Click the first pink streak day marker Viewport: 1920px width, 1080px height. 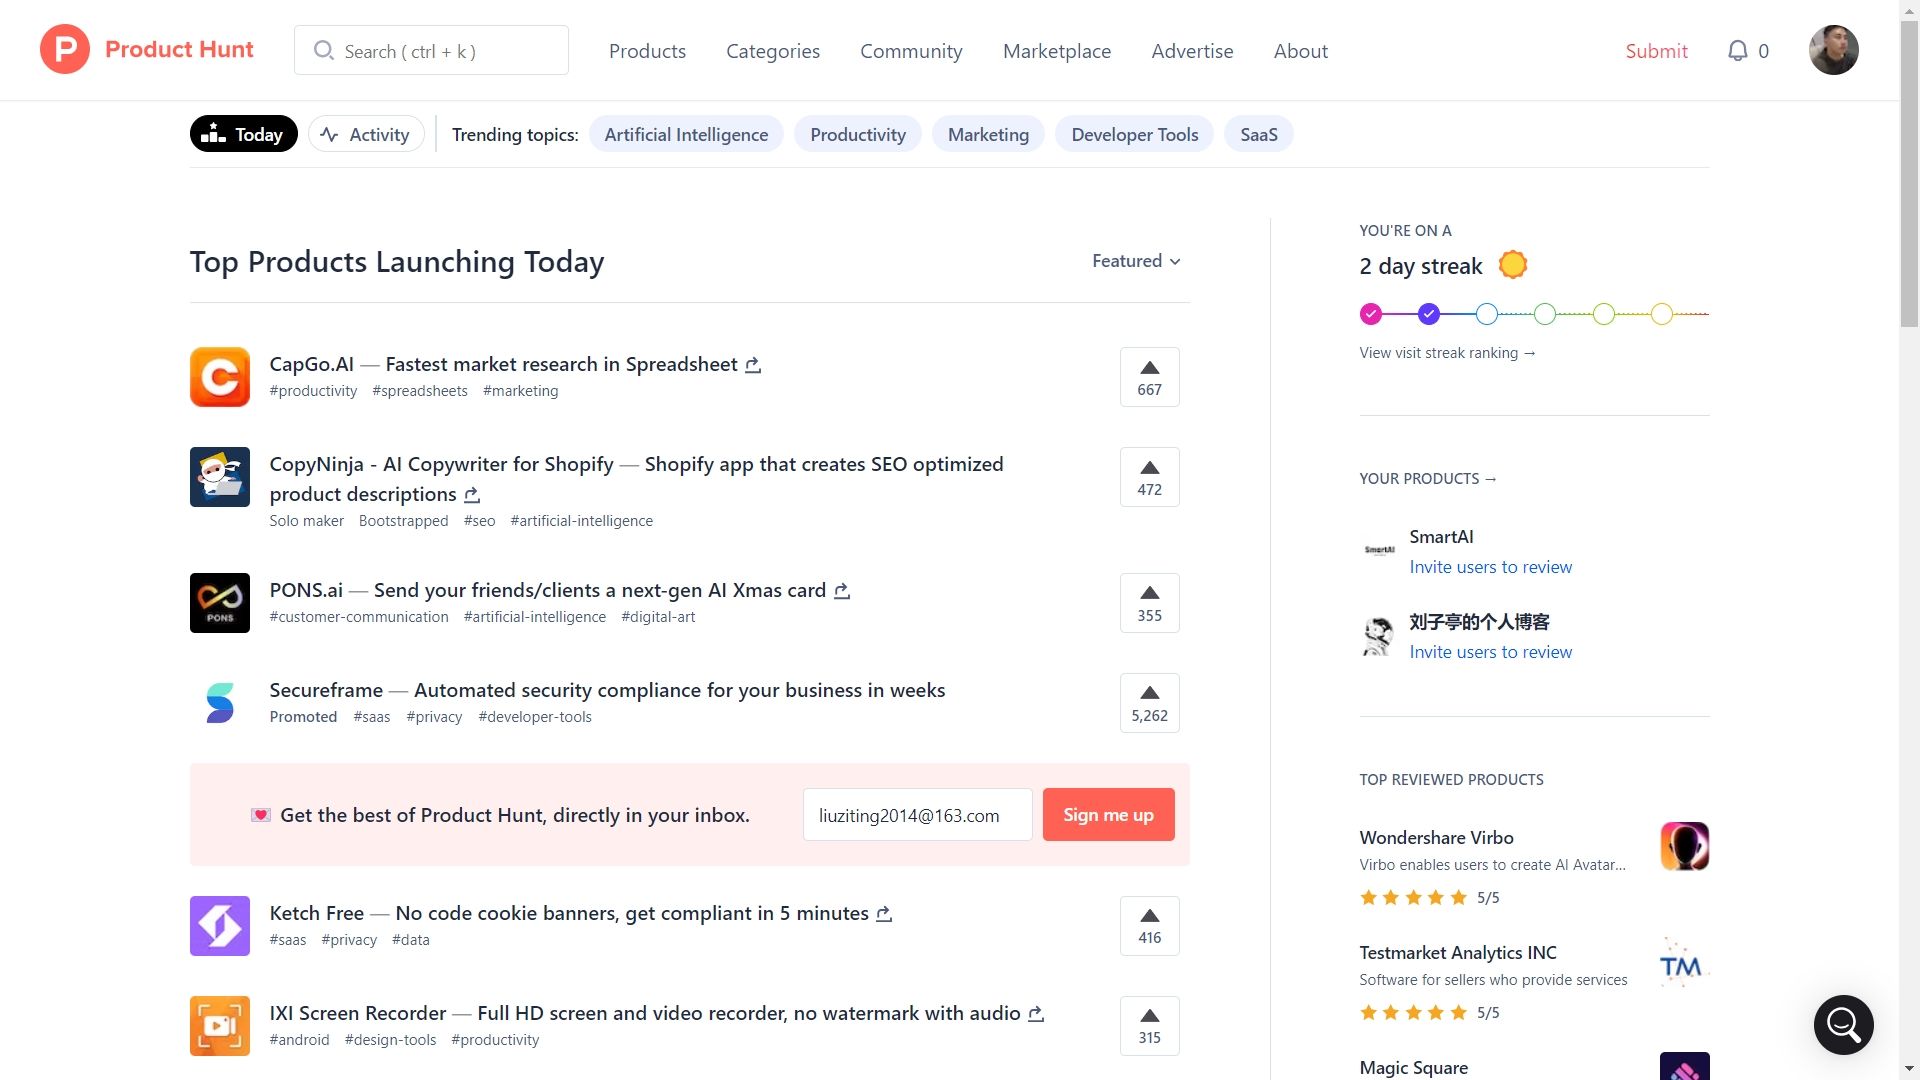[x=1371, y=314]
